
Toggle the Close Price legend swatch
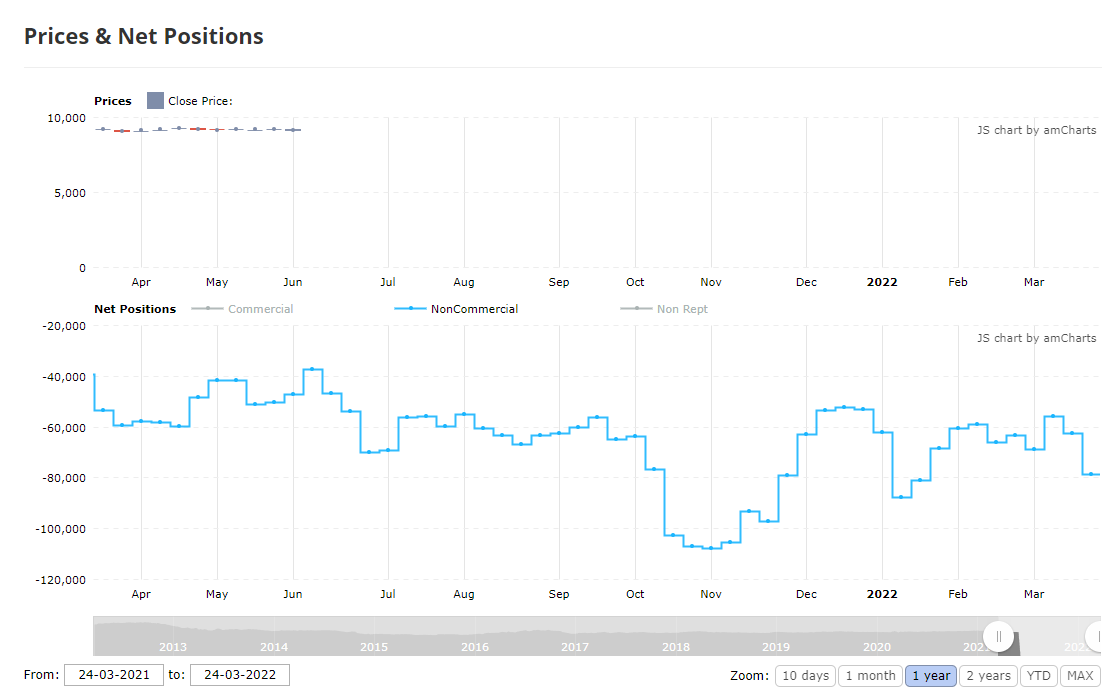[x=155, y=101]
